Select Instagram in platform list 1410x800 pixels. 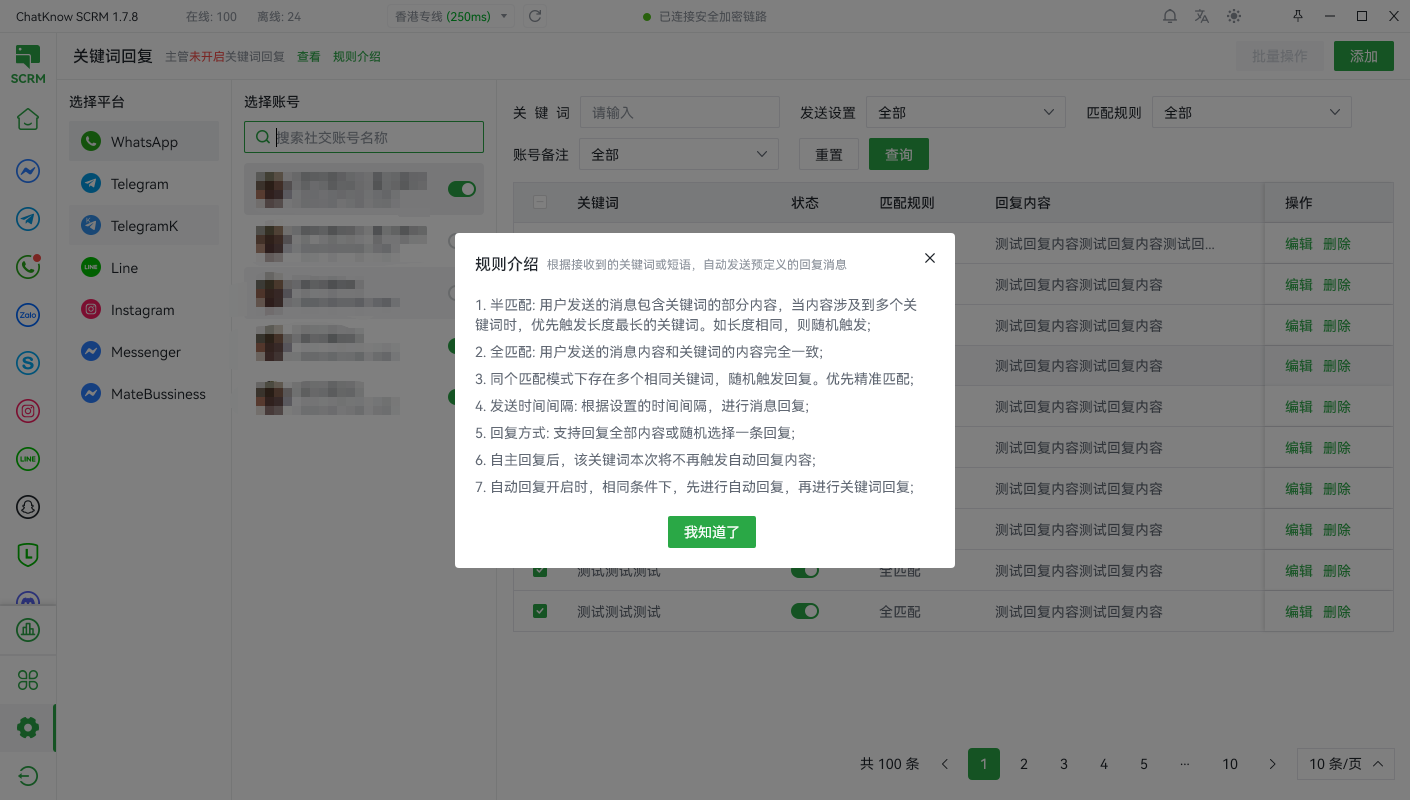[x=142, y=310]
